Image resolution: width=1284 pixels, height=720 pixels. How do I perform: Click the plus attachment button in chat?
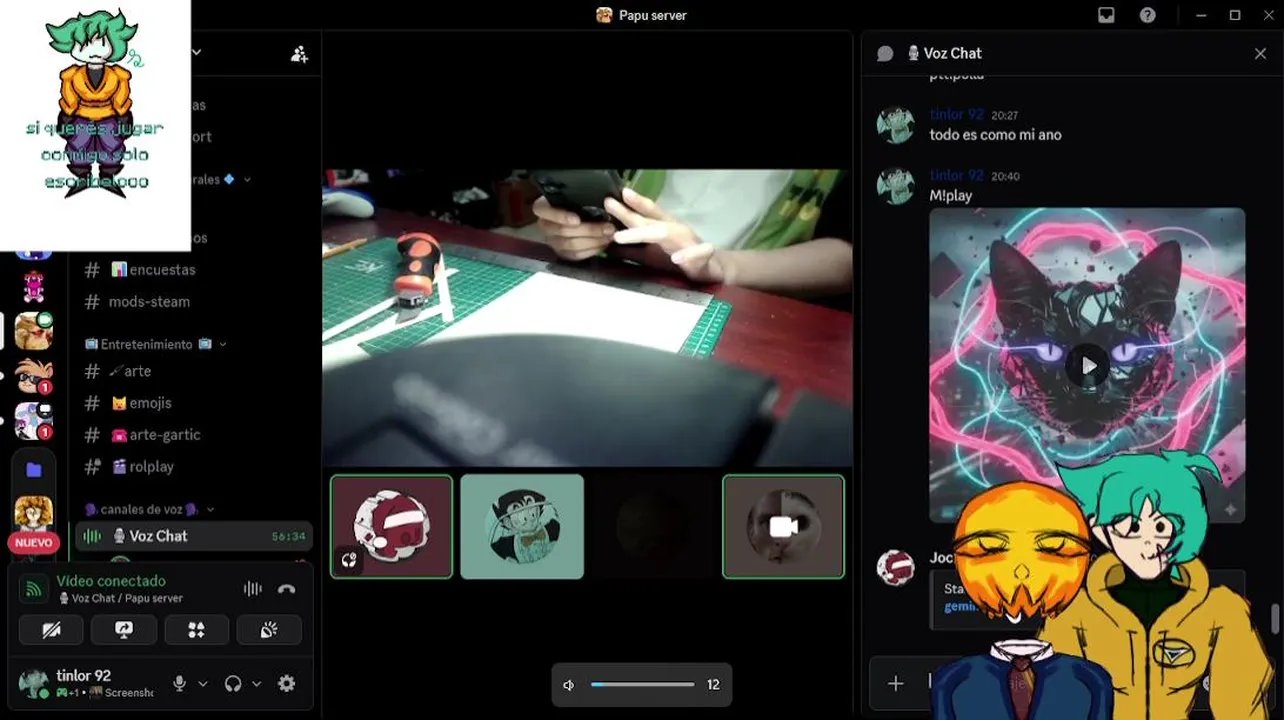point(896,683)
